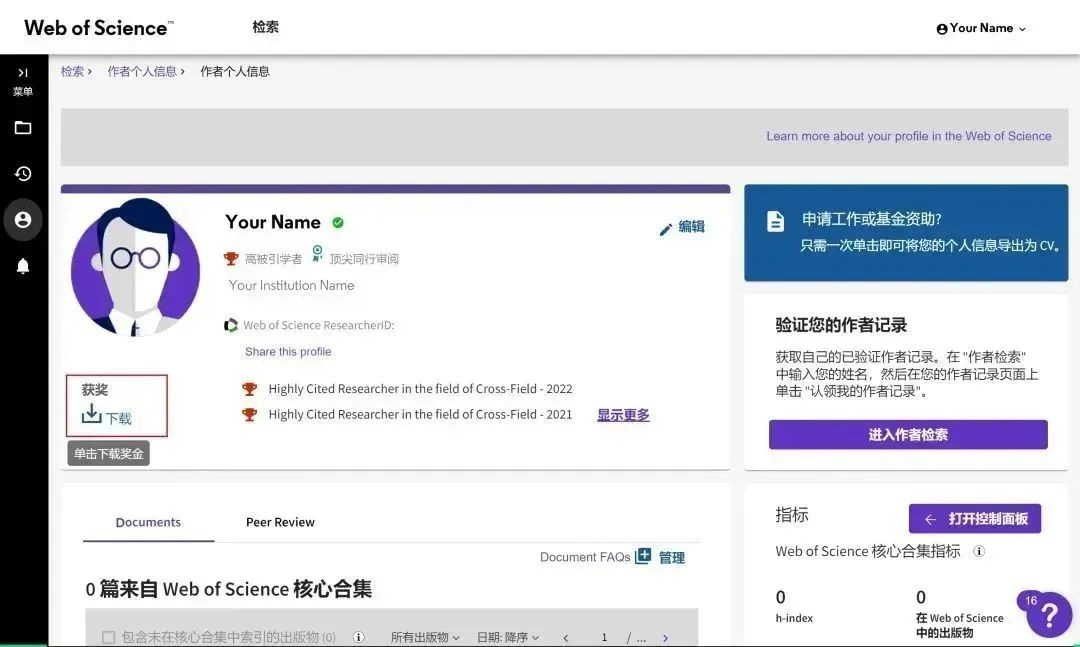
Task: Click the Highly Cited Researcher trophy badge
Action: tap(231, 259)
